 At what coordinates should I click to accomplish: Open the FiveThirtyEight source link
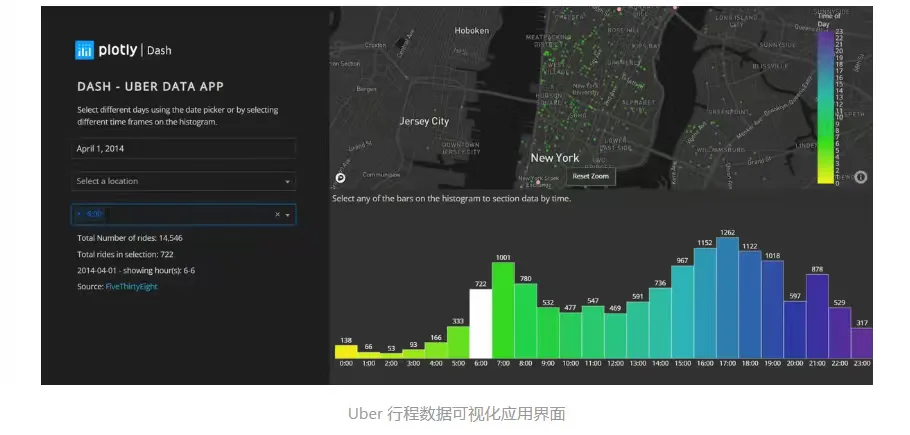click(131, 287)
